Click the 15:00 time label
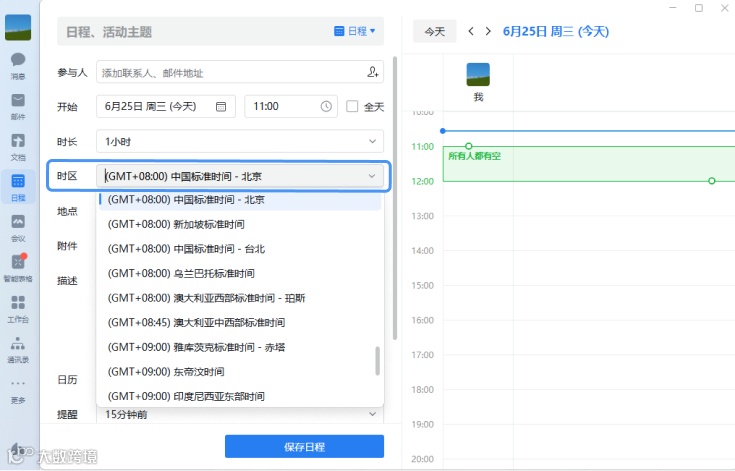 [422, 285]
